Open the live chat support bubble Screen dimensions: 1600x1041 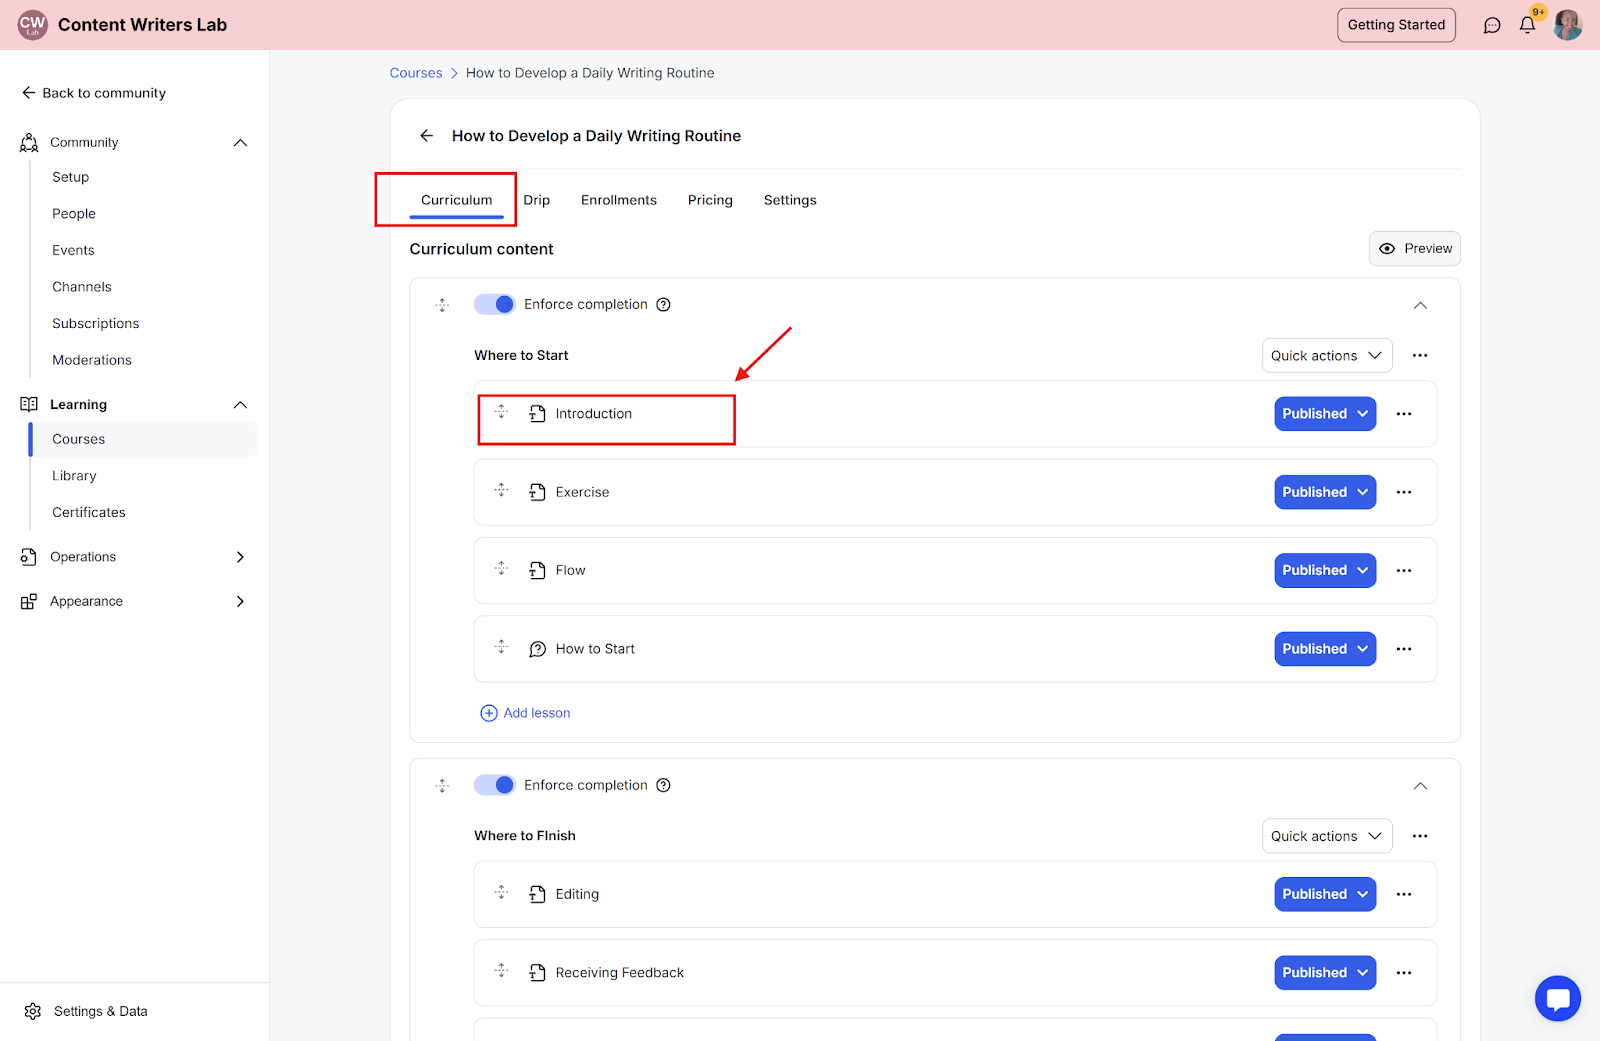click(1557, 998)
